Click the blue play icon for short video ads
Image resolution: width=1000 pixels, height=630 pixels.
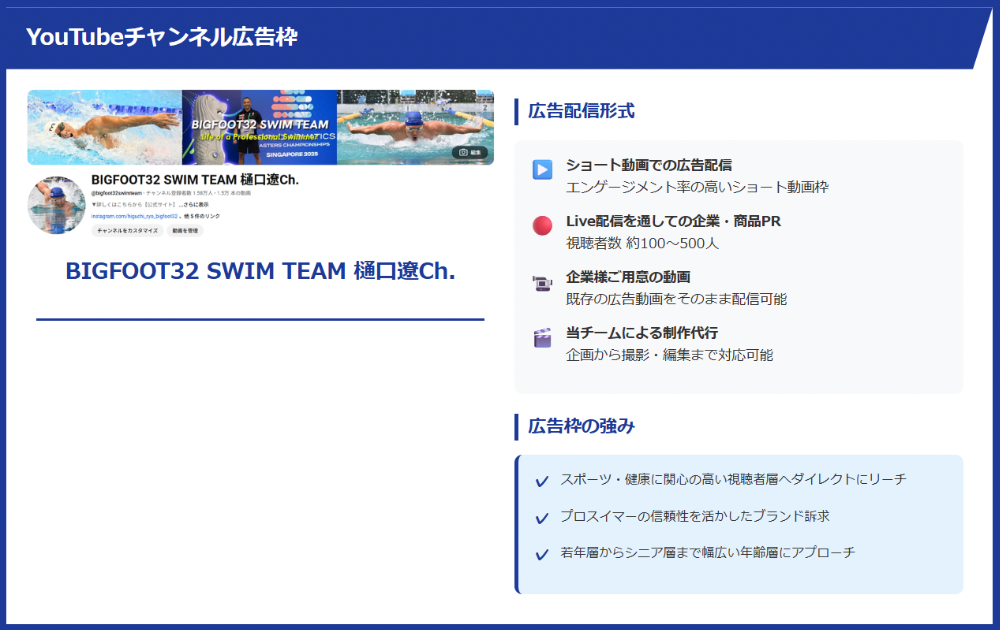tap(542, 170)
